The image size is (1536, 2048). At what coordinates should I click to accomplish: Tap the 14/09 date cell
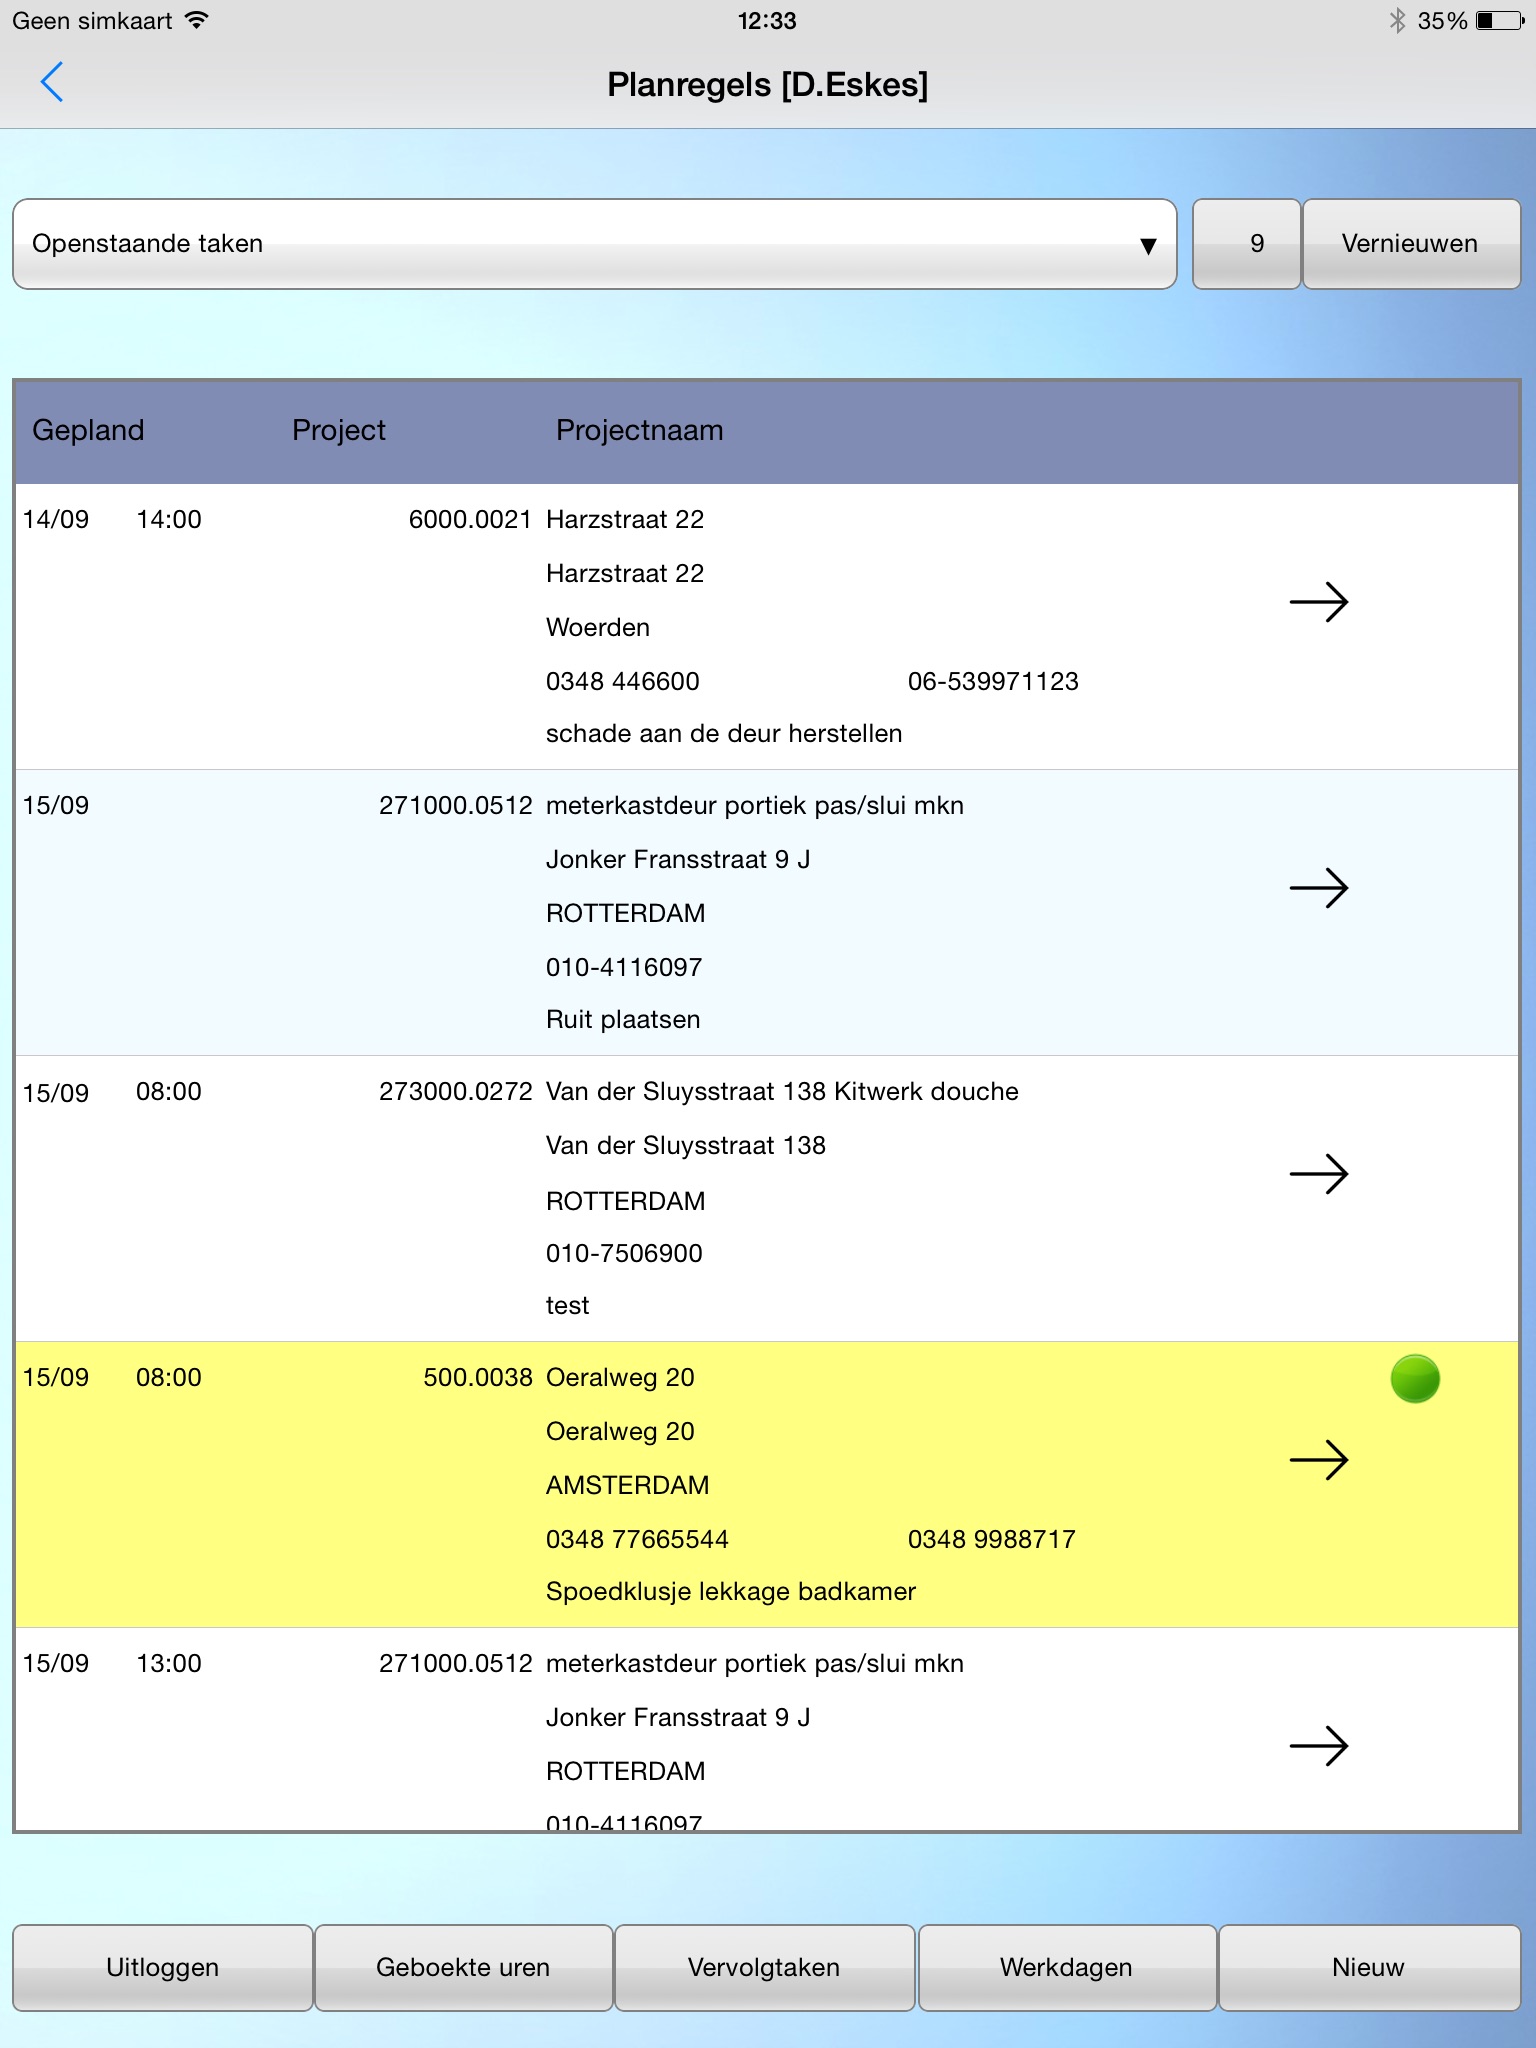coord(56,520)
